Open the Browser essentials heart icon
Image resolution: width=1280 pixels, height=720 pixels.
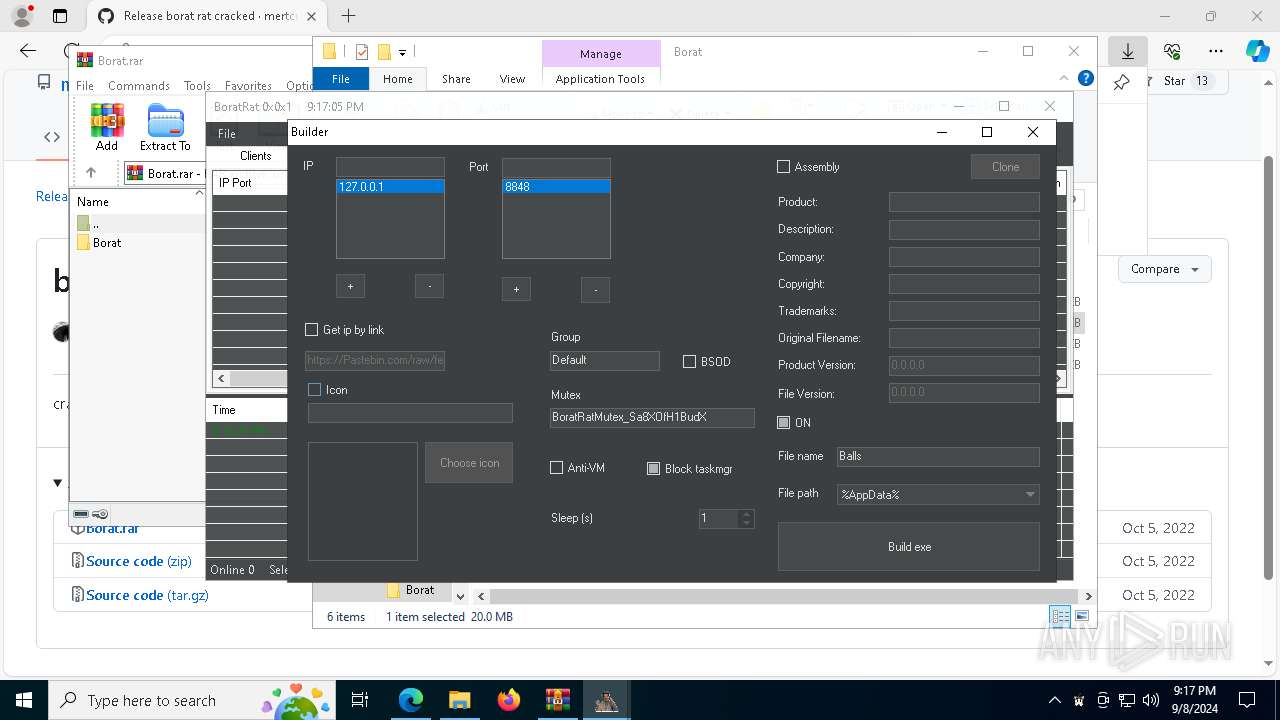[1172, 51]
